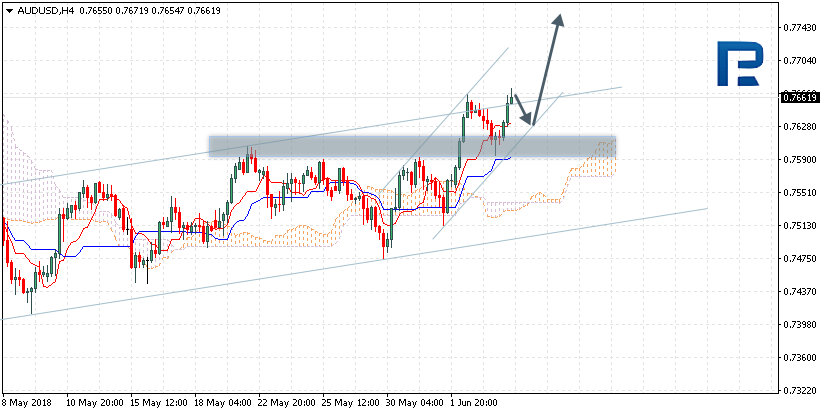This screenshot has height=414, width=821.
Task: Click the open value 0.76550 in the header
Action: 95,10
